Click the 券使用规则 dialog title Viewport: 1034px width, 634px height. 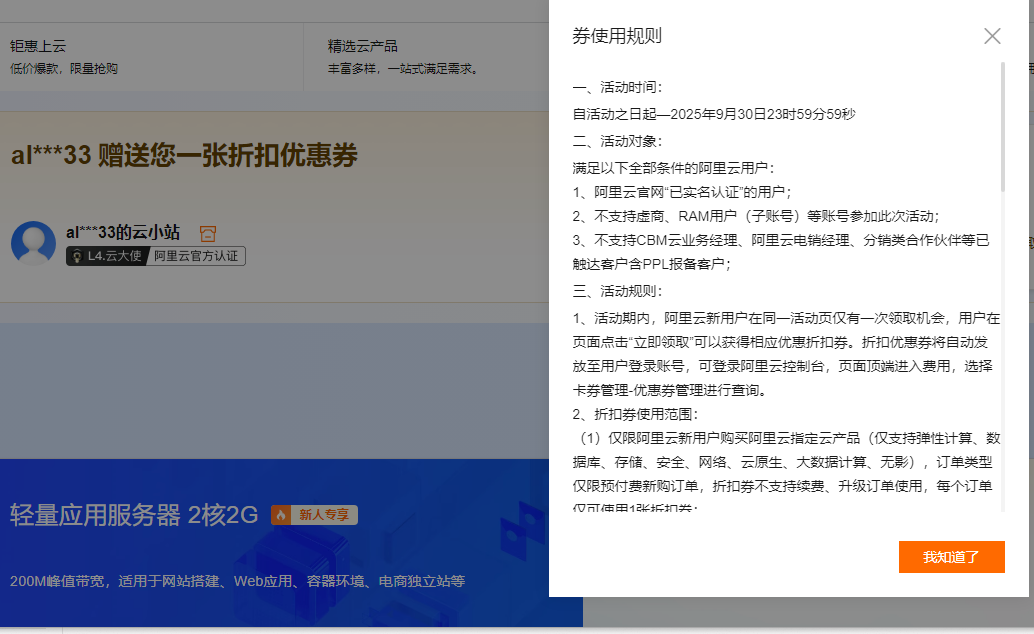point(617,37)
